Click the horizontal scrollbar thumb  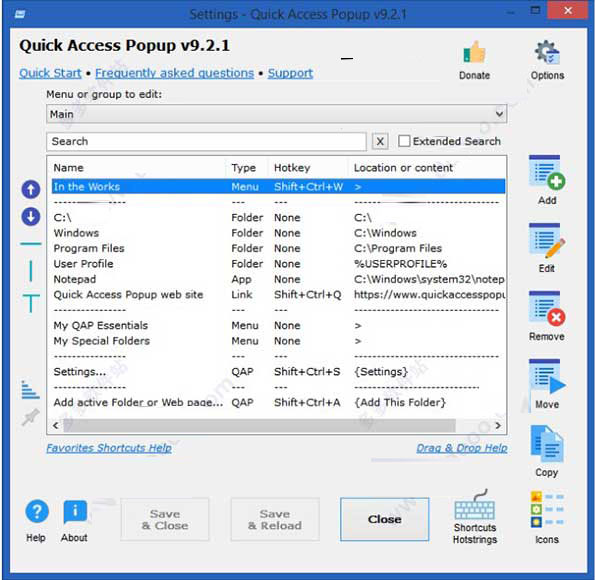259,426
